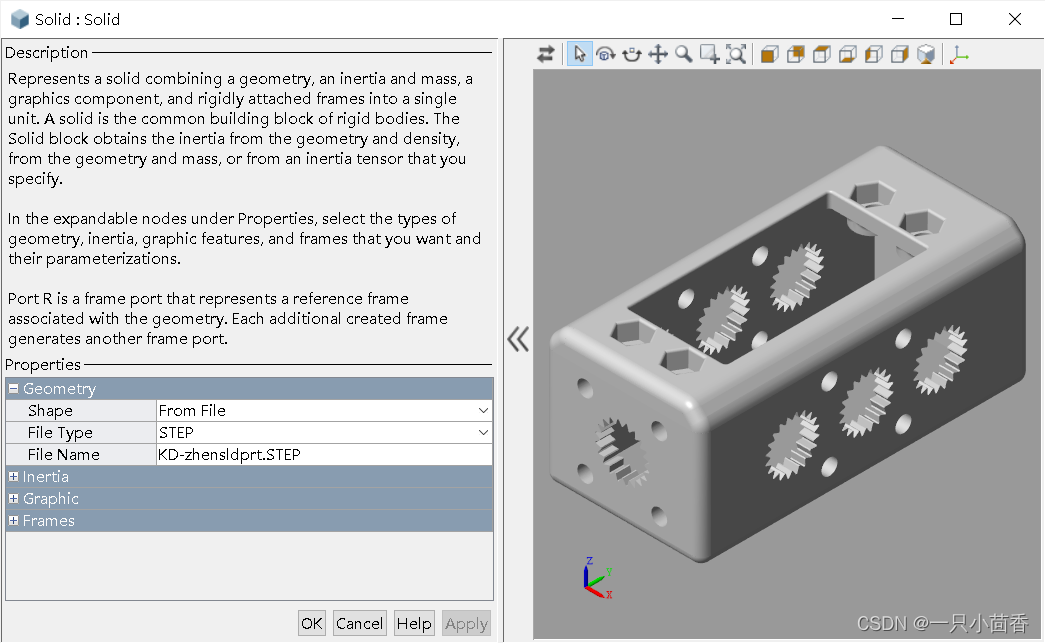This screenshot has height=643, width=1045.
Task: Open Help for the Solid block
Action: coord(414,622)
